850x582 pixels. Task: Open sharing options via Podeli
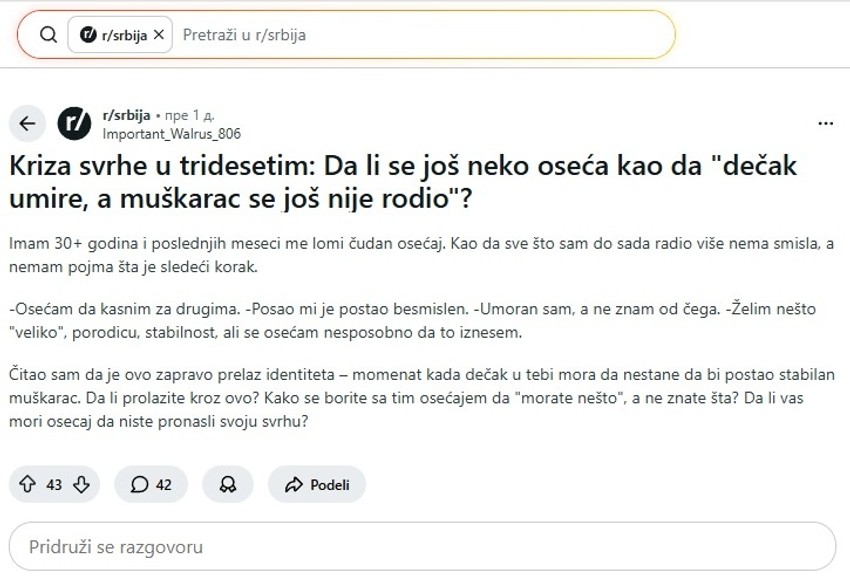pyautogui.click(x=330, y=484)
